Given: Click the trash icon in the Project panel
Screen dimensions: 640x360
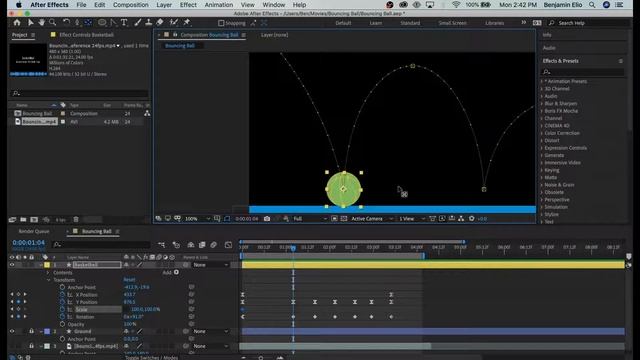Looking at the screenshot, I should click(x=76, y=220).
